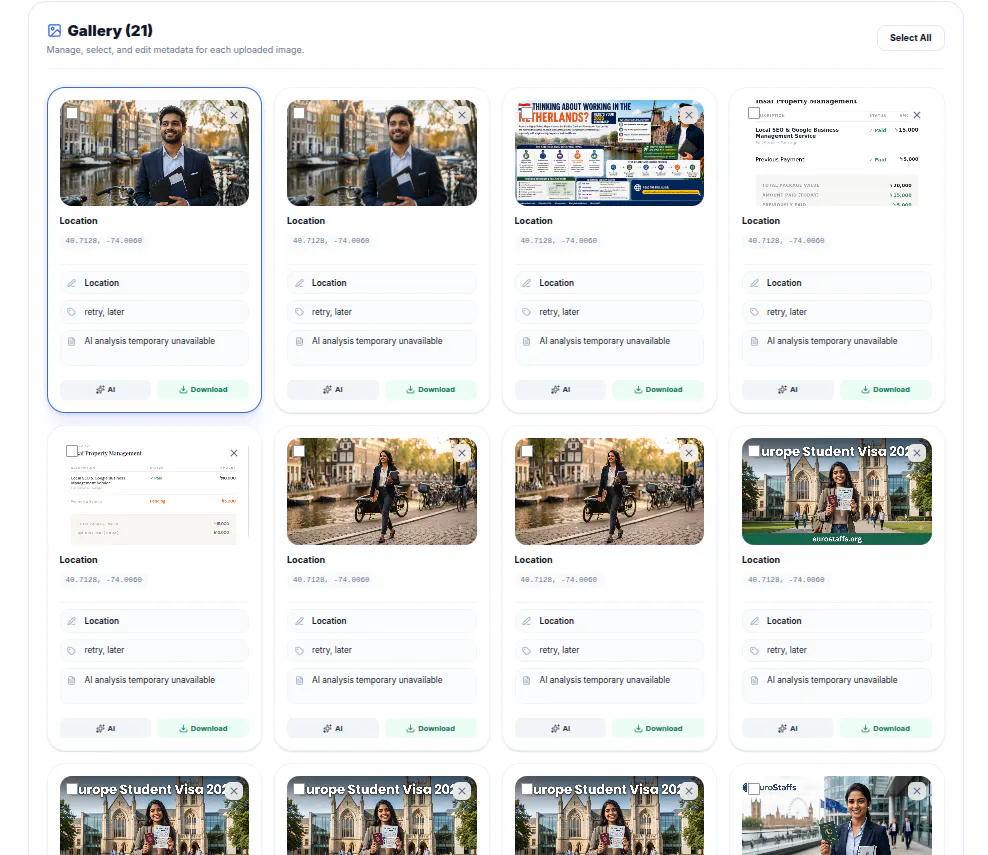Click AI button under eurostaffs.org Student Visa card

tap(788, 728)
